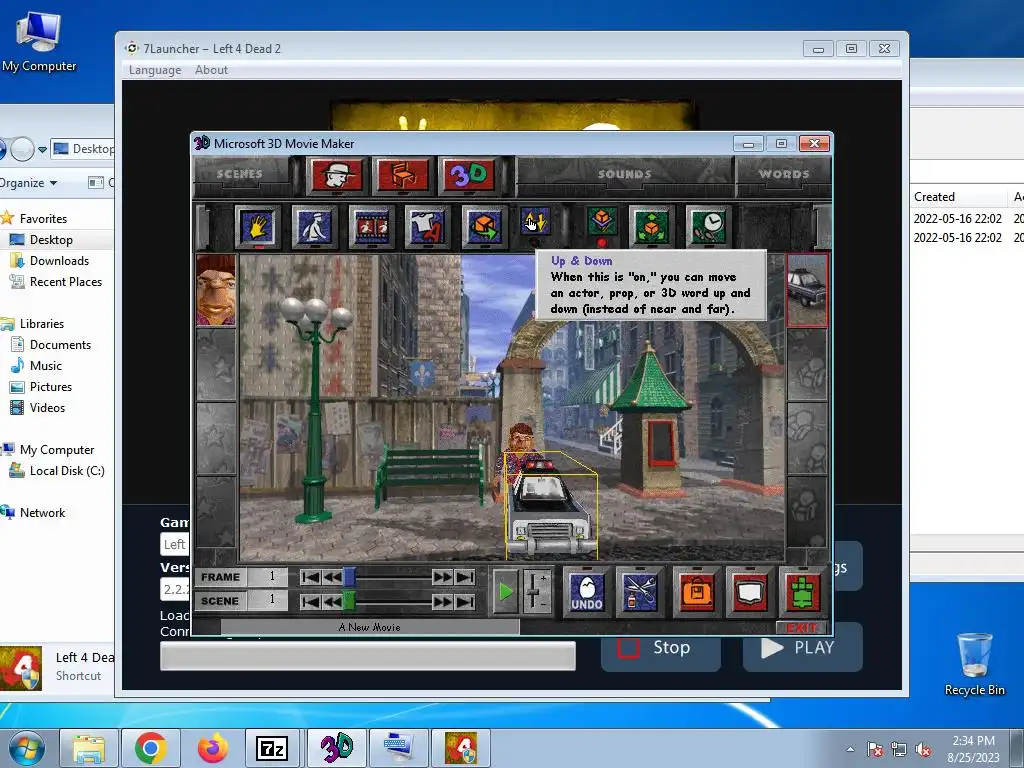Open Documents library in Explorer
Viewport: 1024px width, 768px height.
tap(60, 345)
